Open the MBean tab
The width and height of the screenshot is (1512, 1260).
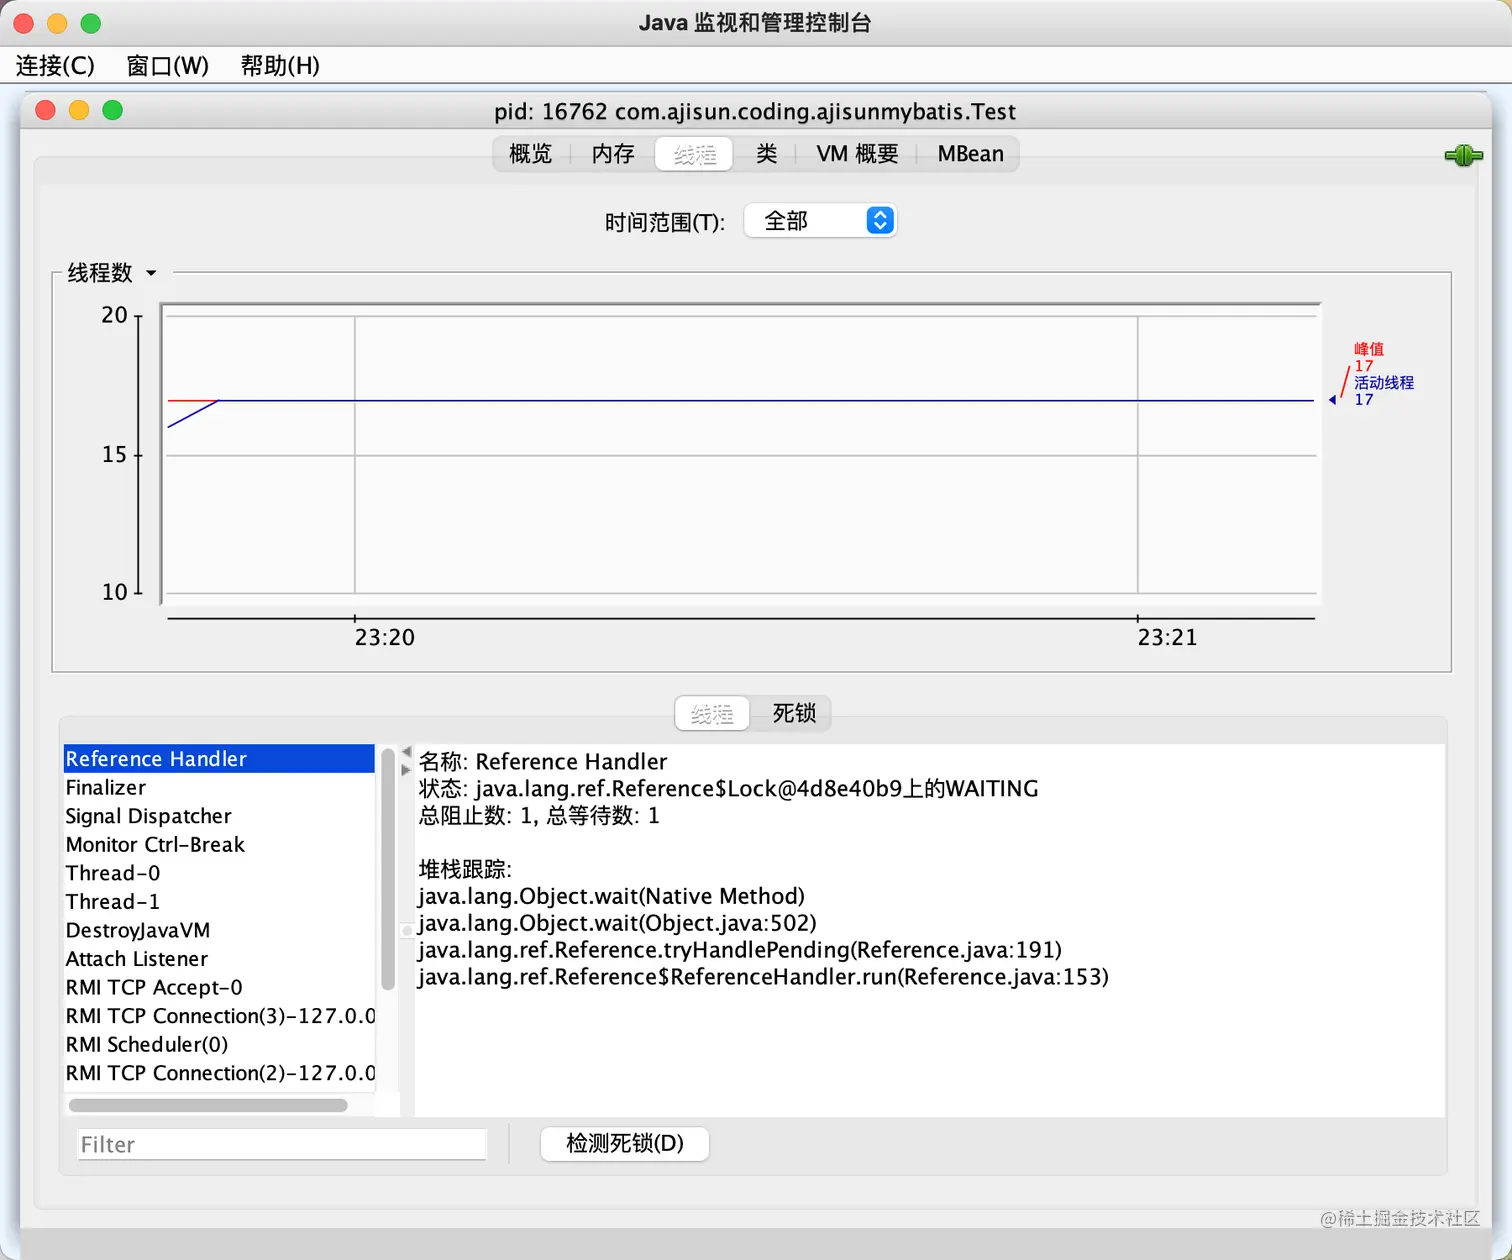pyautogui.click(x=968, y=153)
